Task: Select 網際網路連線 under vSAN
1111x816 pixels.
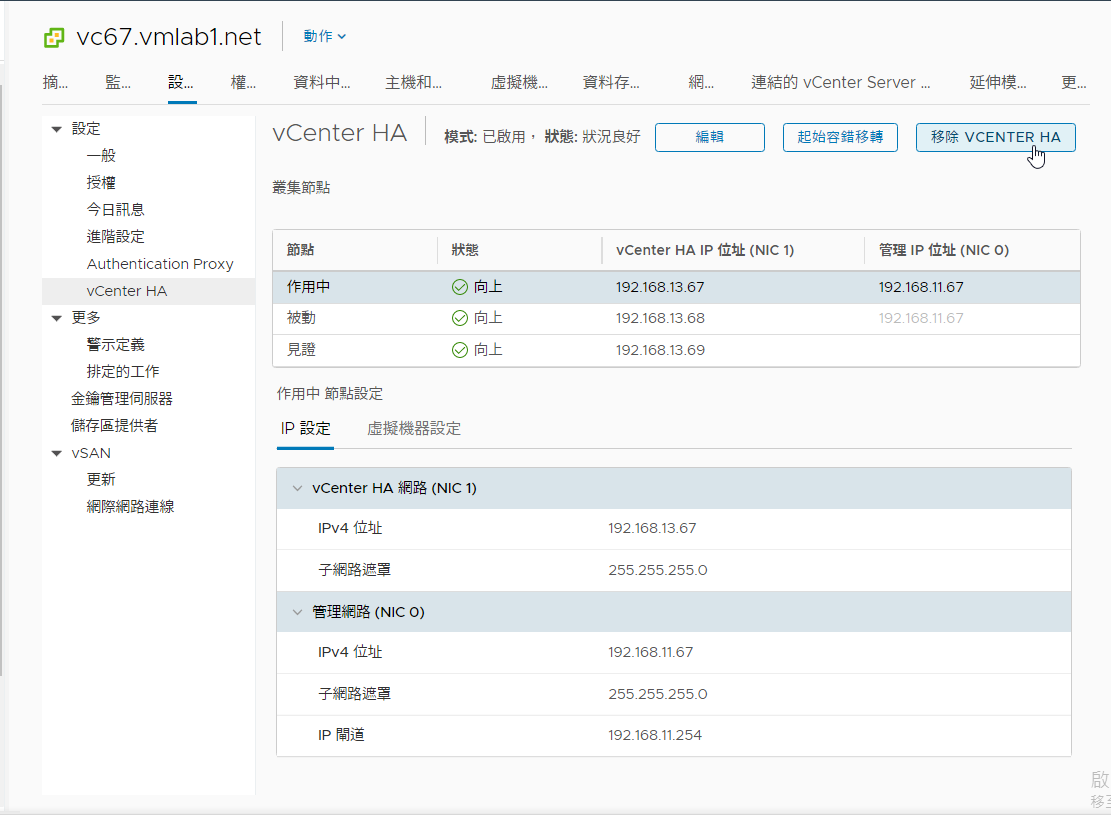Action: coord(130,506)
